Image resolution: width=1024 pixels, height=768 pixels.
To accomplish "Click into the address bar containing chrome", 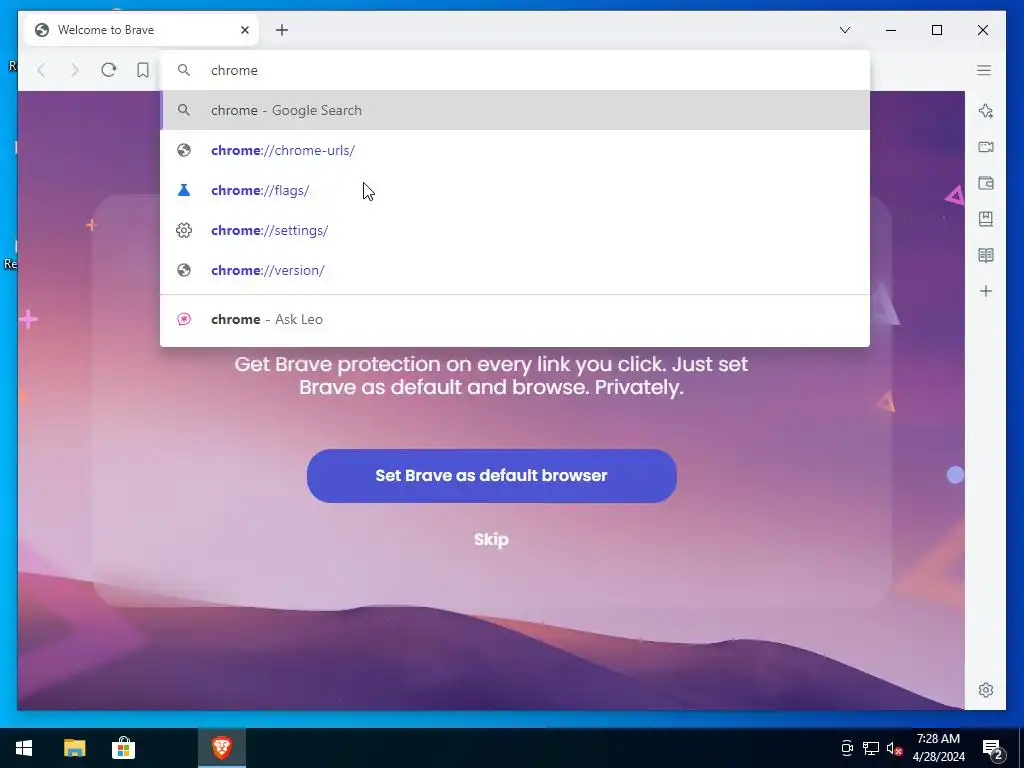I will coord(515,70).
